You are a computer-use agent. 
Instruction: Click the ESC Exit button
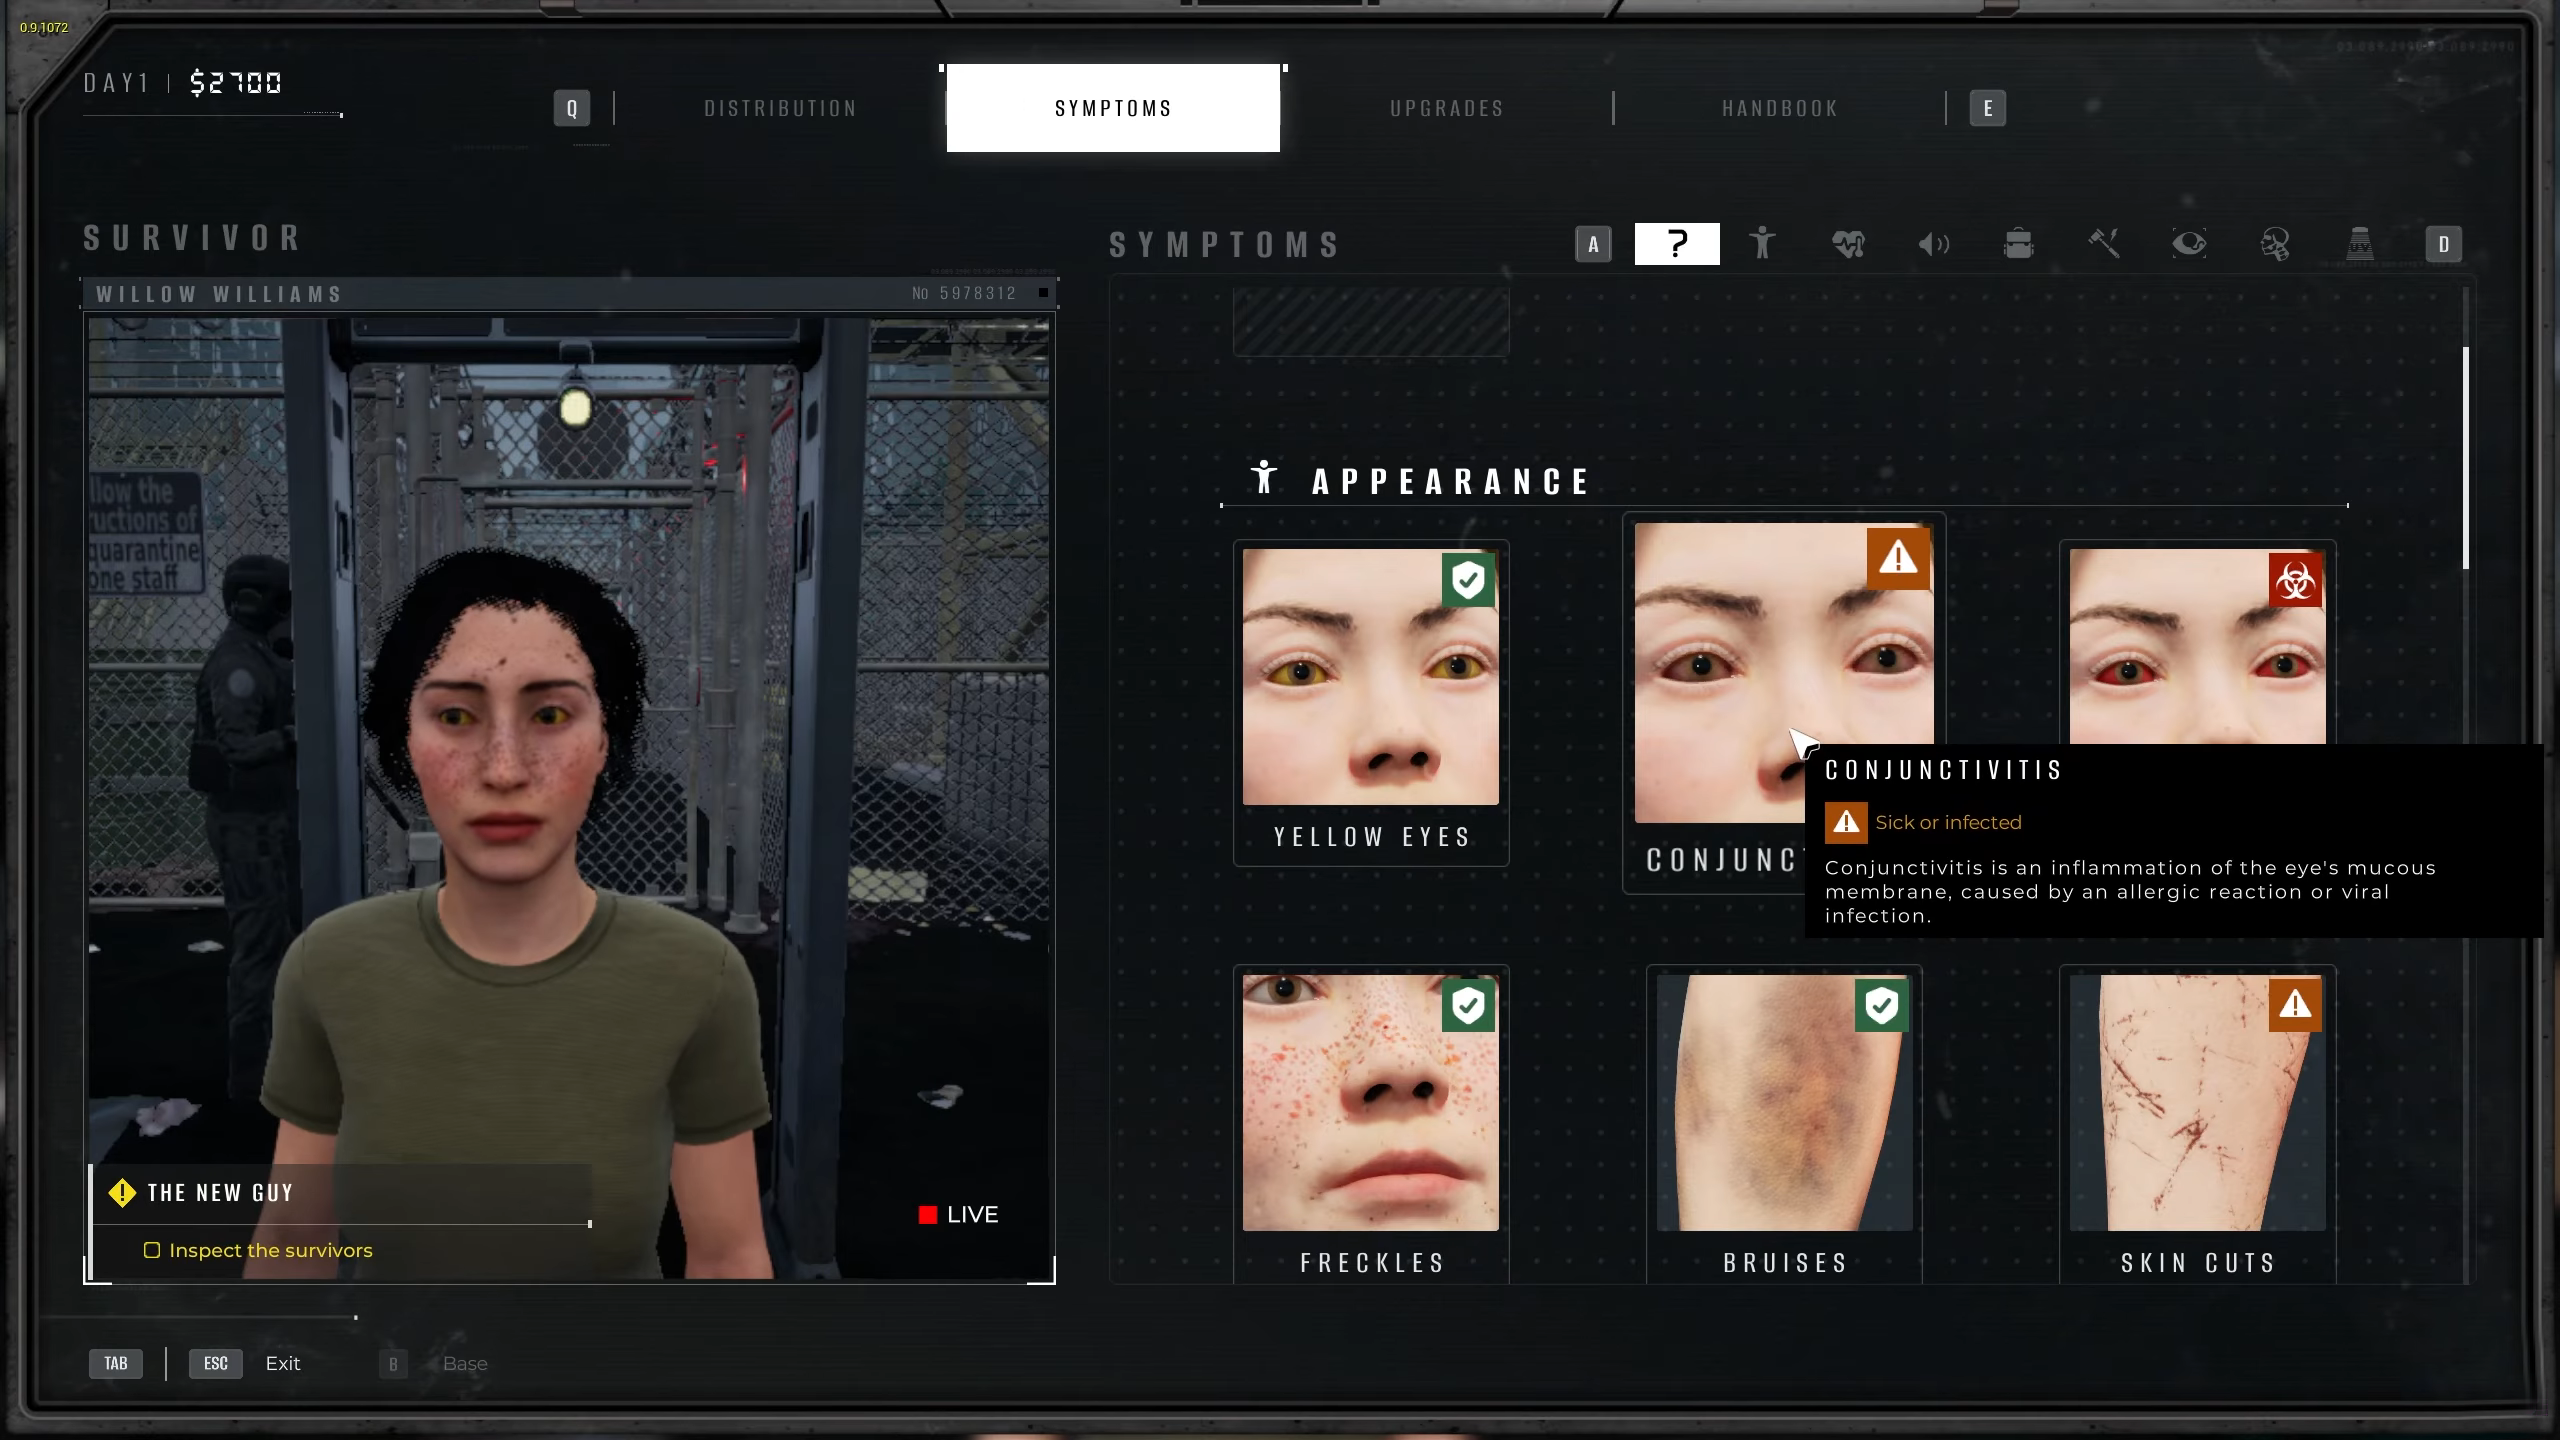pos(245,1363)
